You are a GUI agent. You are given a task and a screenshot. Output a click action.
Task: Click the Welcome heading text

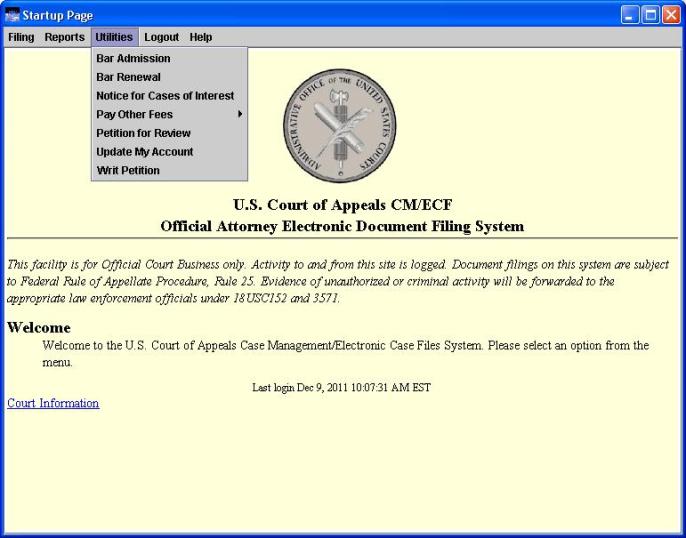[x=39, y=328]
